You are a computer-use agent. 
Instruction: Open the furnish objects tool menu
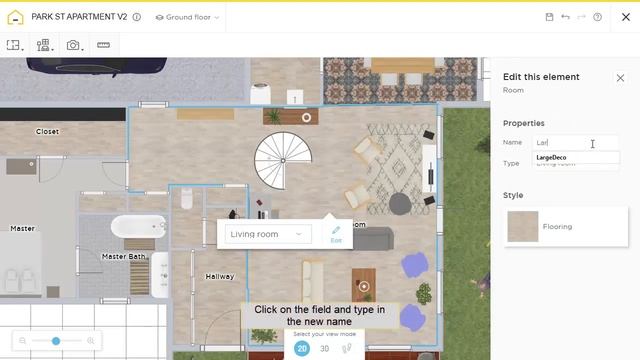pyautogui.click(x=44, y=45)
